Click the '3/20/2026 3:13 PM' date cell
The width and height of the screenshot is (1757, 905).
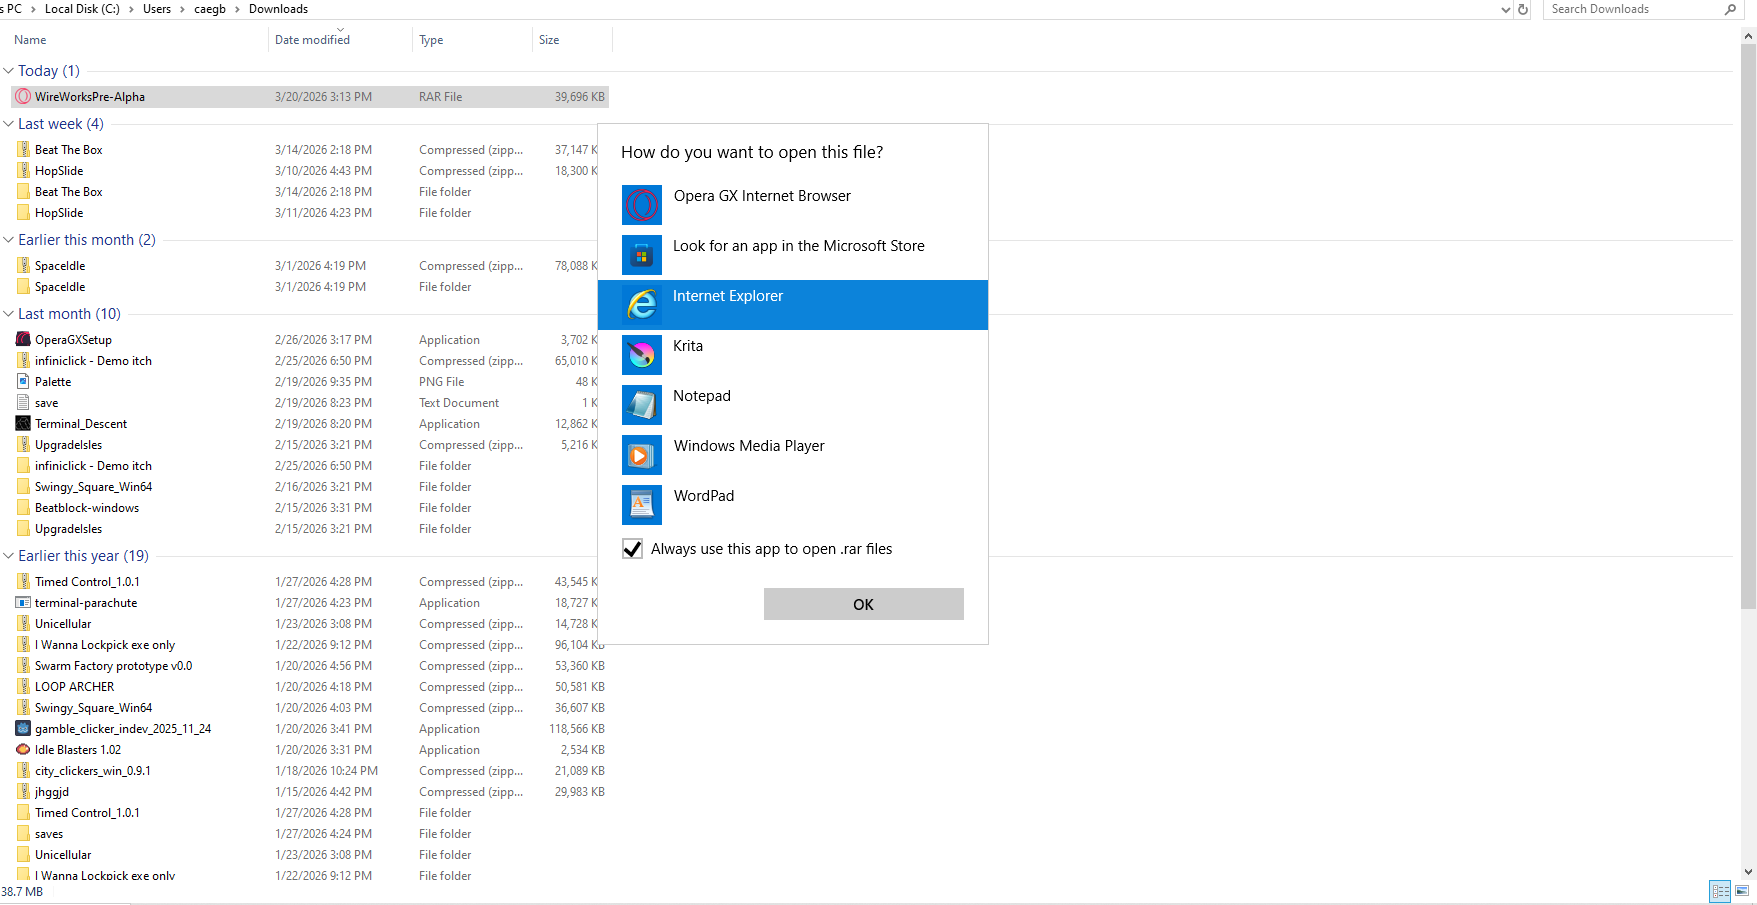click(x=323, y=97)
